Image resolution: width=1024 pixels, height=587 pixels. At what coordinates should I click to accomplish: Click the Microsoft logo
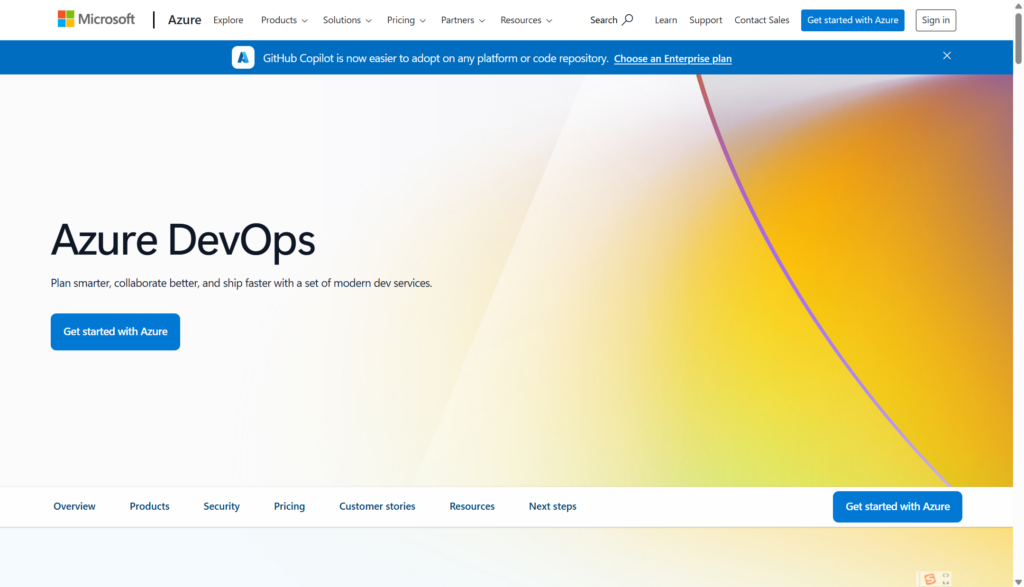point(96,19)
